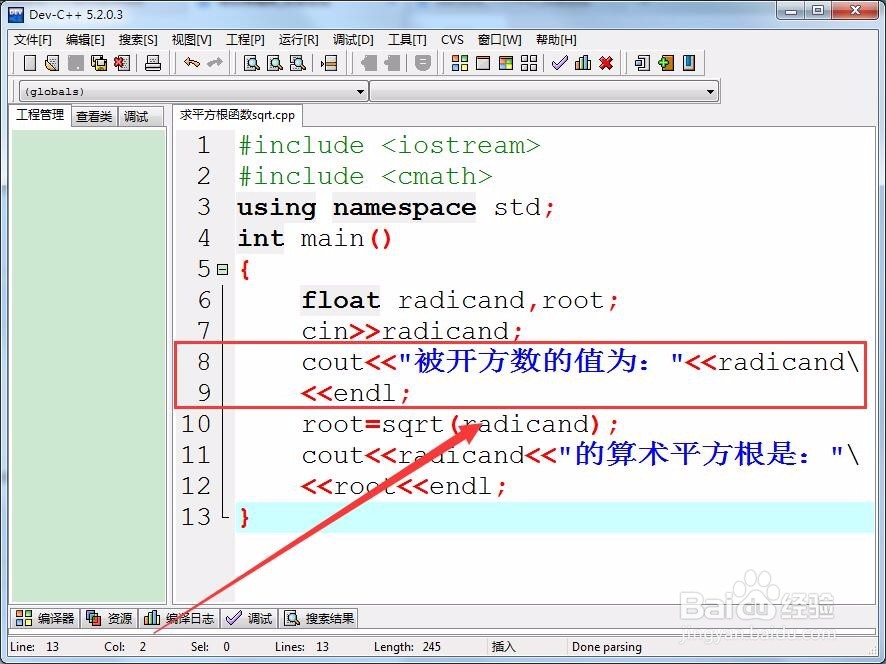This screenshot has height=664, width=886.
Task: Click the word float on line 6
Action: pos(341,300)
